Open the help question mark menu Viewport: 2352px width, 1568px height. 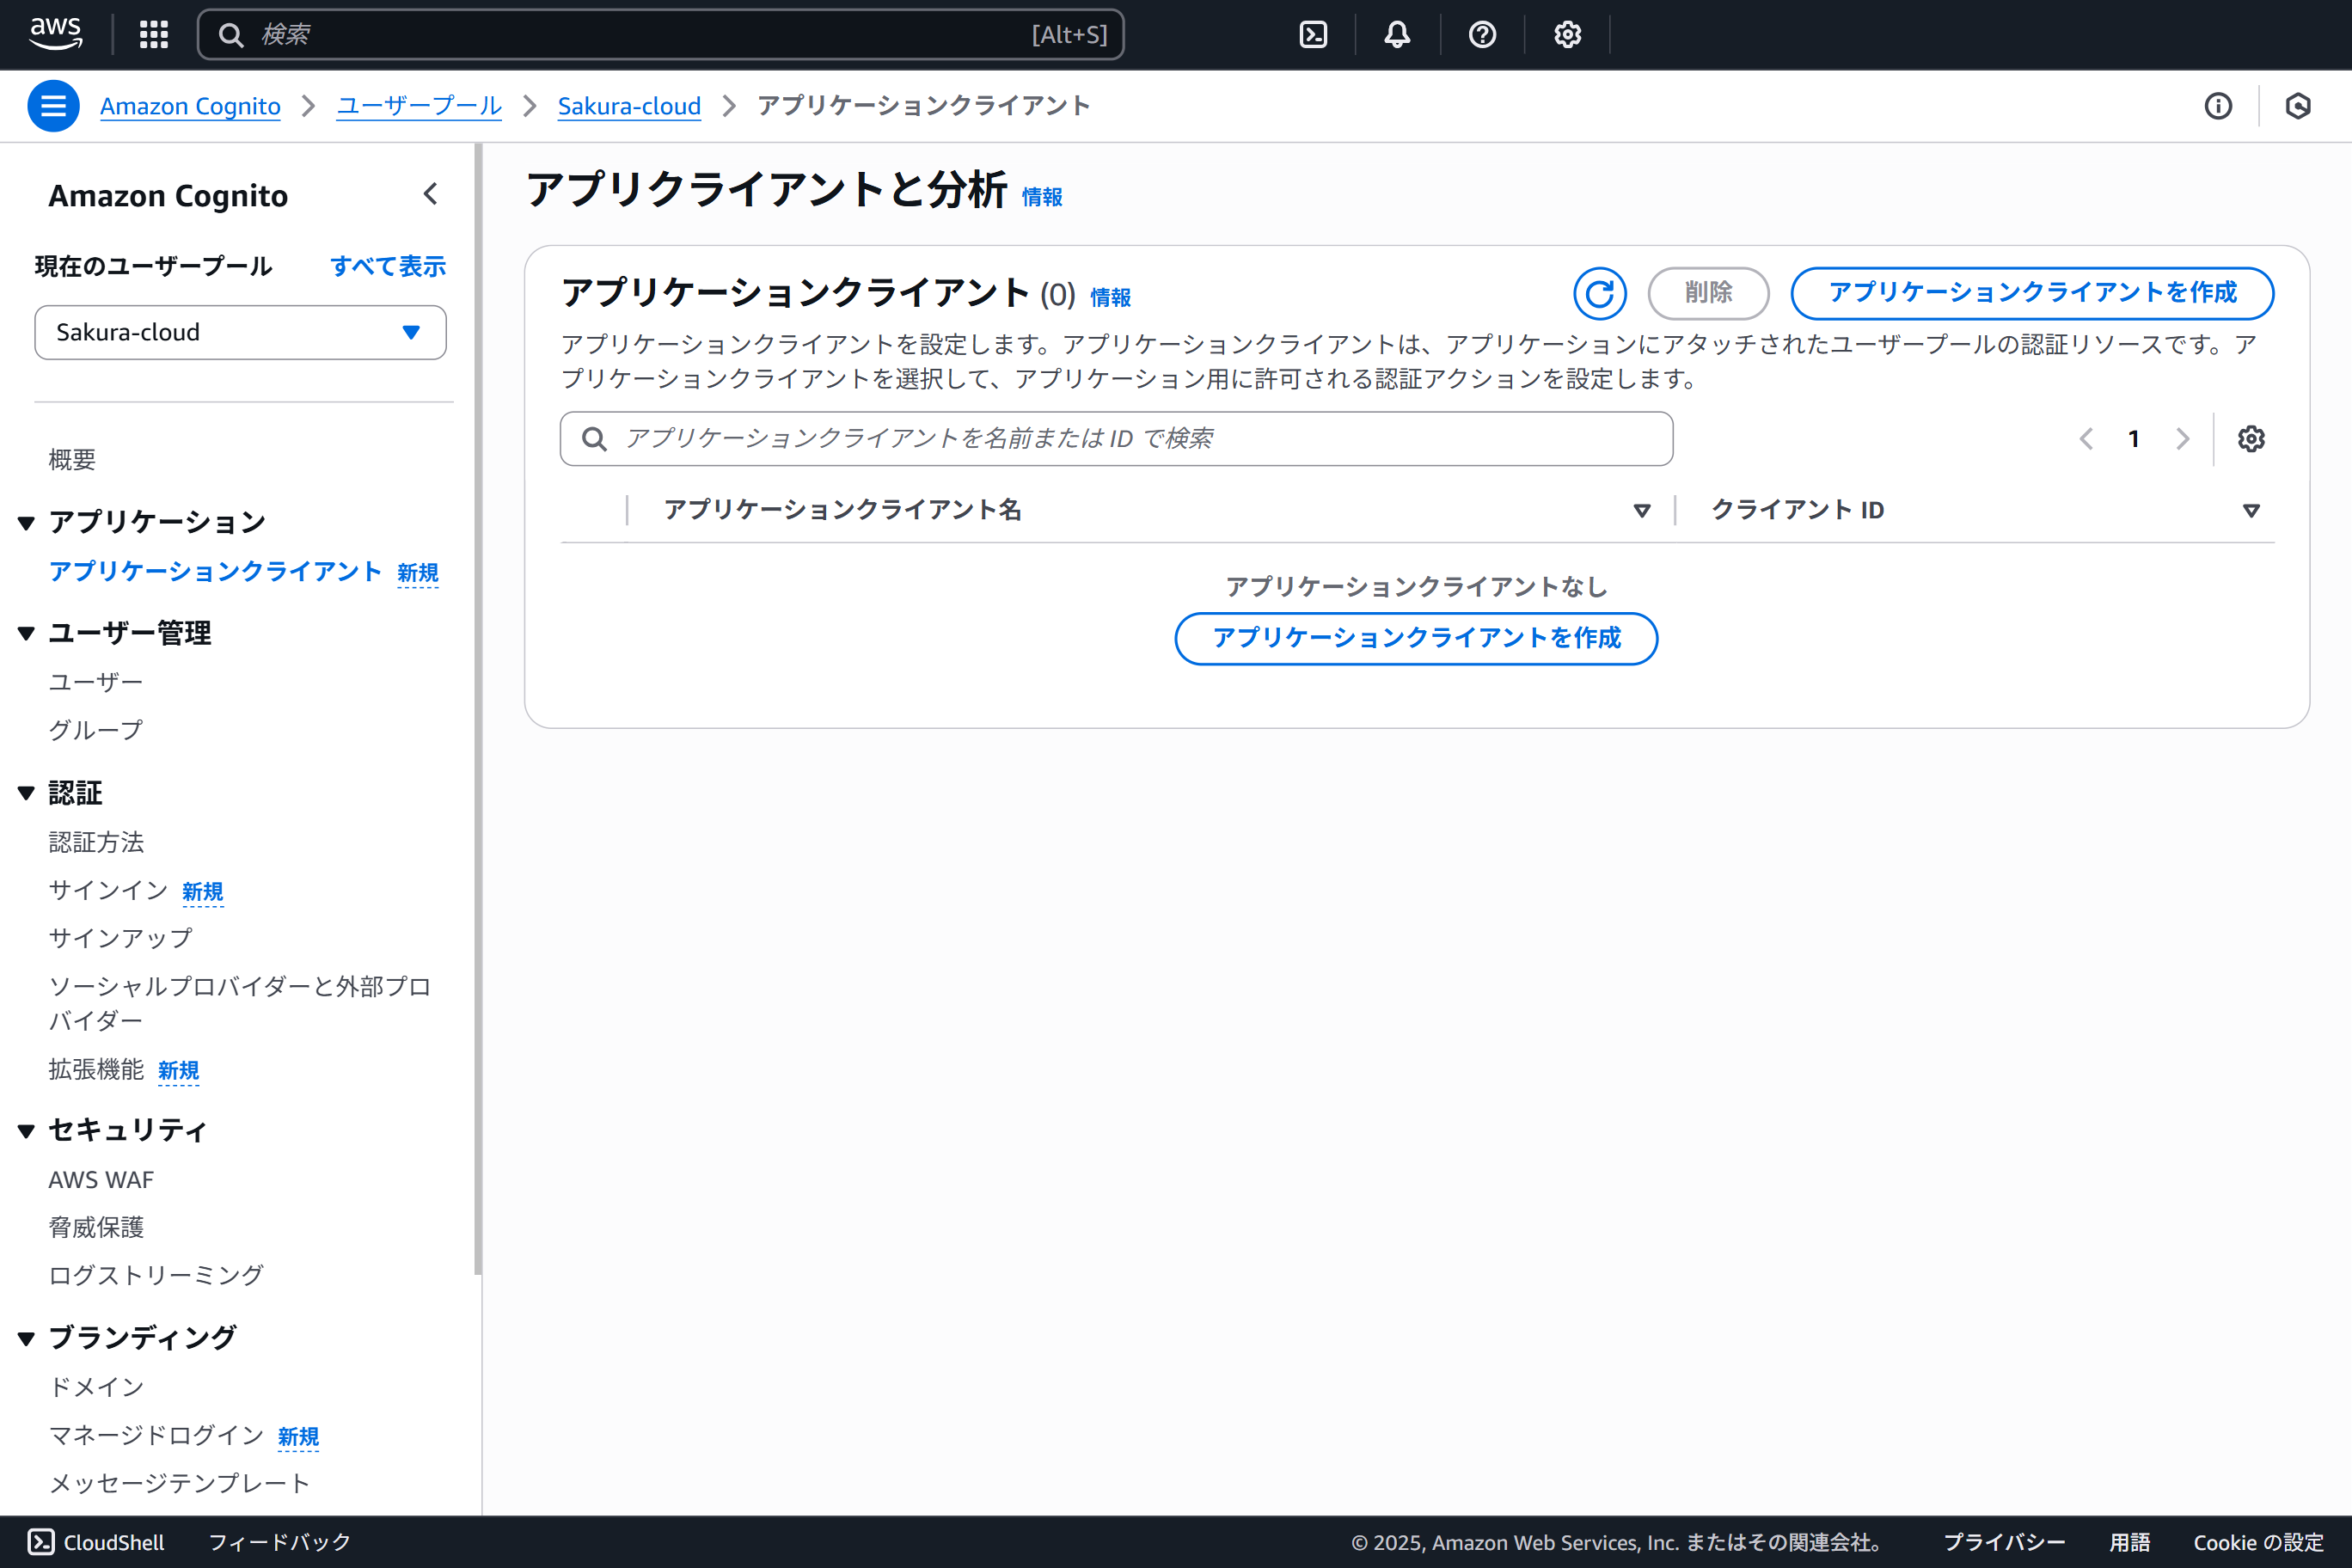[1482, 35]
